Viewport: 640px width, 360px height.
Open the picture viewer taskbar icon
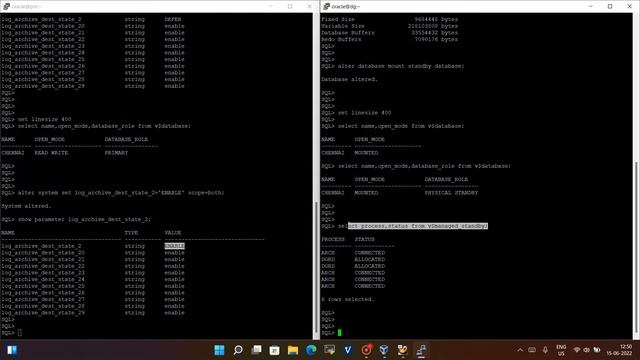pyautogui.click(x=329, y=350)
